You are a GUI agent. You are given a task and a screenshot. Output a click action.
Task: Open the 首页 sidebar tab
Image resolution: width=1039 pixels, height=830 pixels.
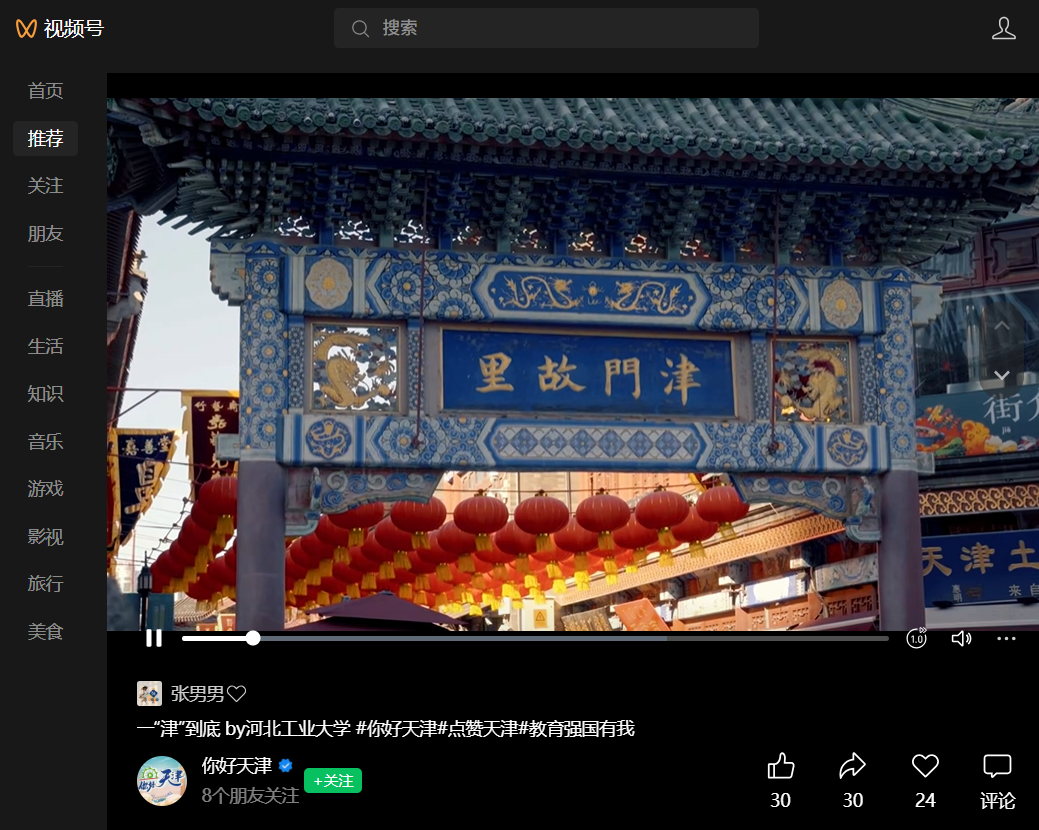click(45, 91)
